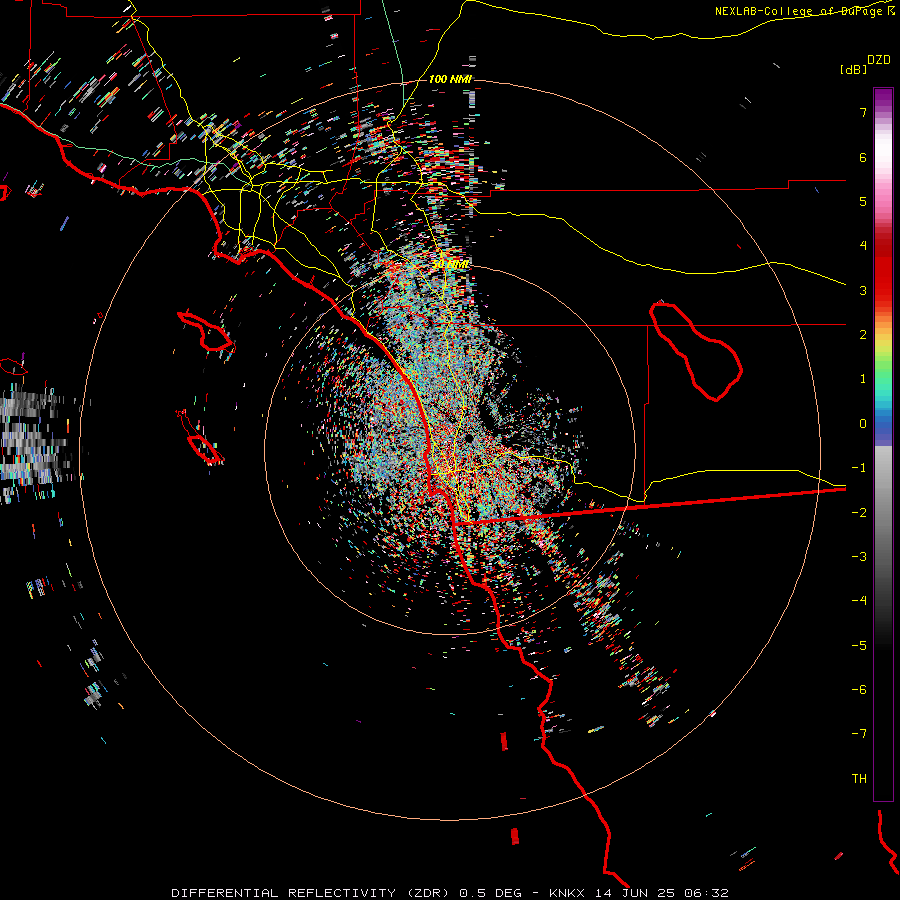Image resolution: width=900 pixels, height=900 pixels.
Task: Select the -6 label on the scale
Action: click(x=859, y=690)
